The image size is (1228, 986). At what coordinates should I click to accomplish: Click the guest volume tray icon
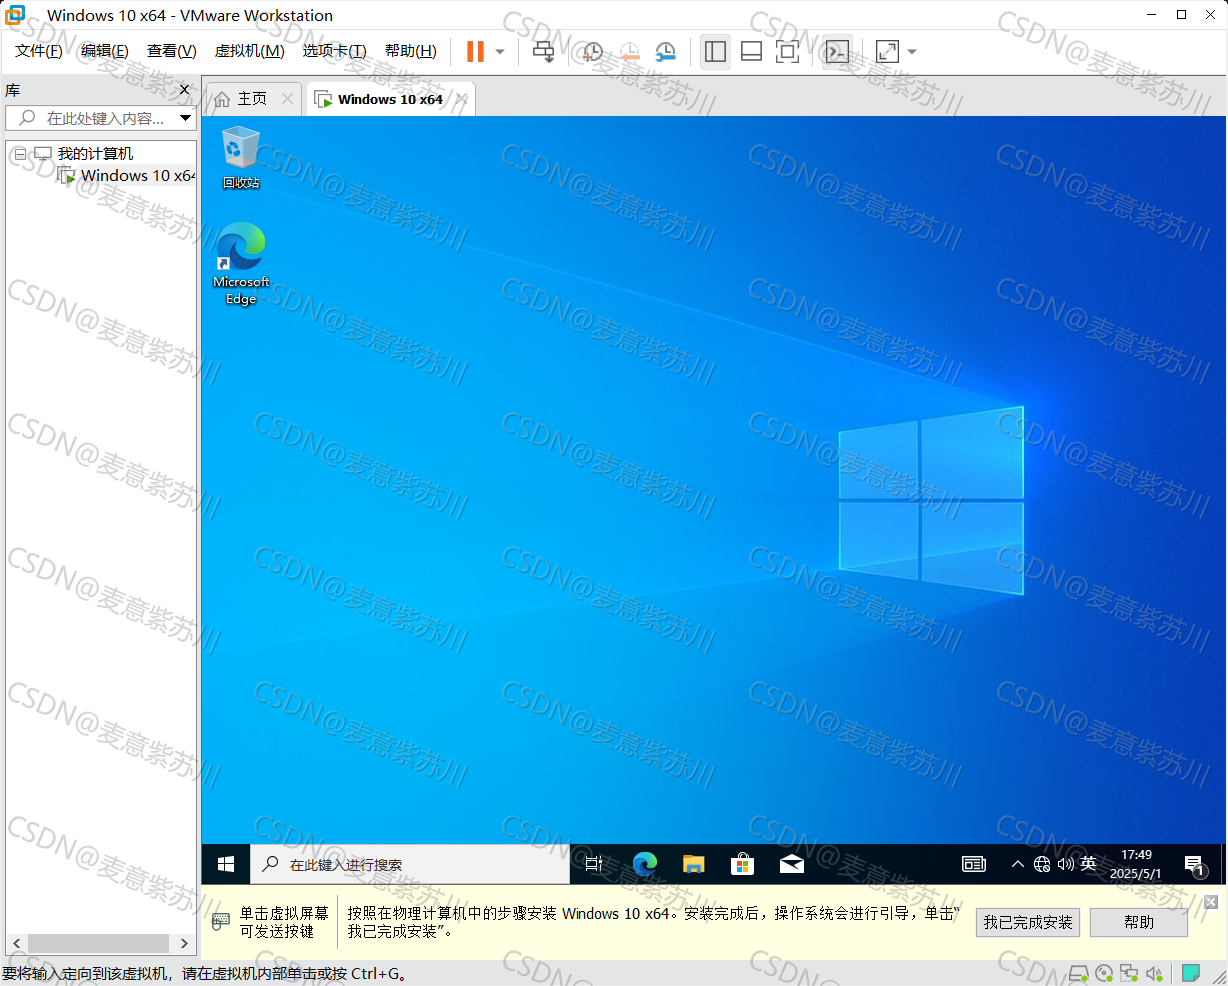1065,864
